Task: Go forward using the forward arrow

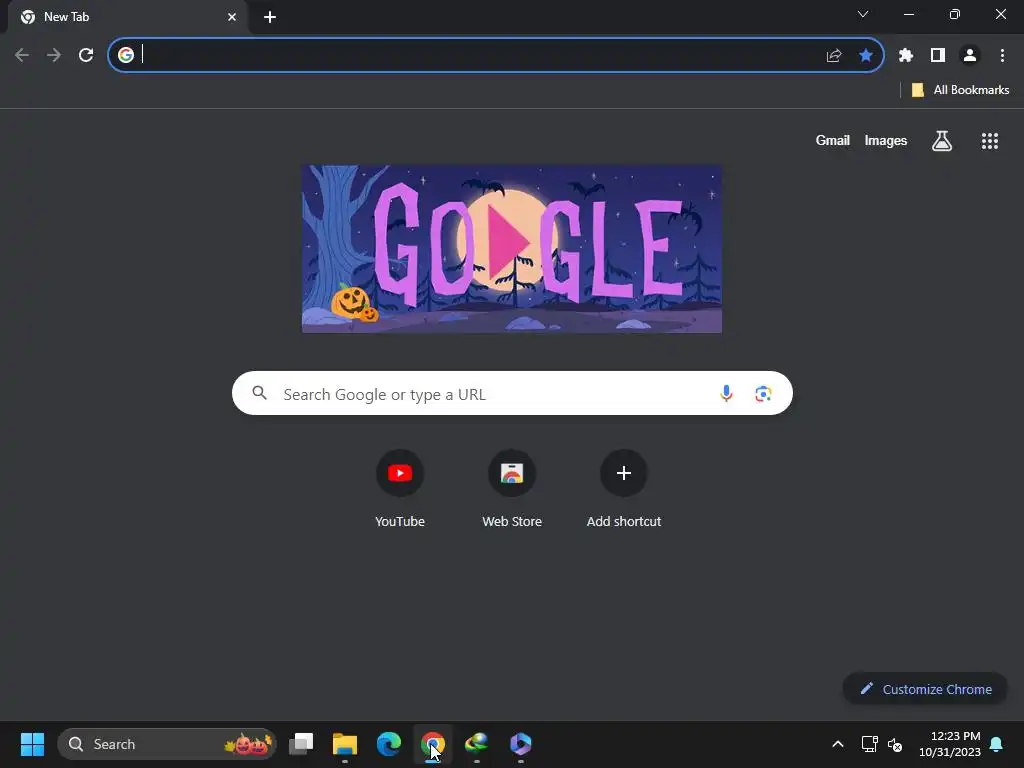Action: click(54, 56)
